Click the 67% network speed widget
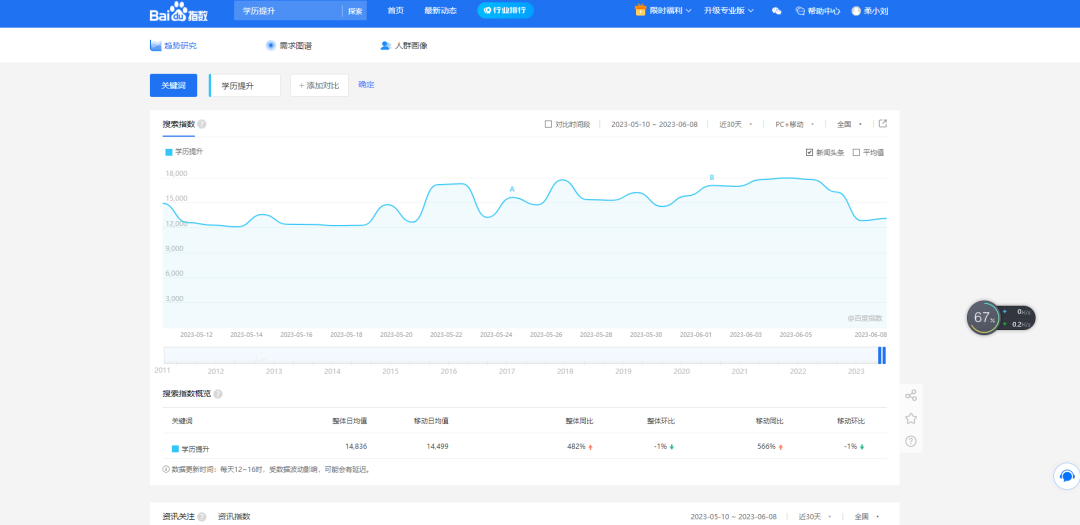The width and height of the screenshot is (1080, 525). [x=1001, y=318]
